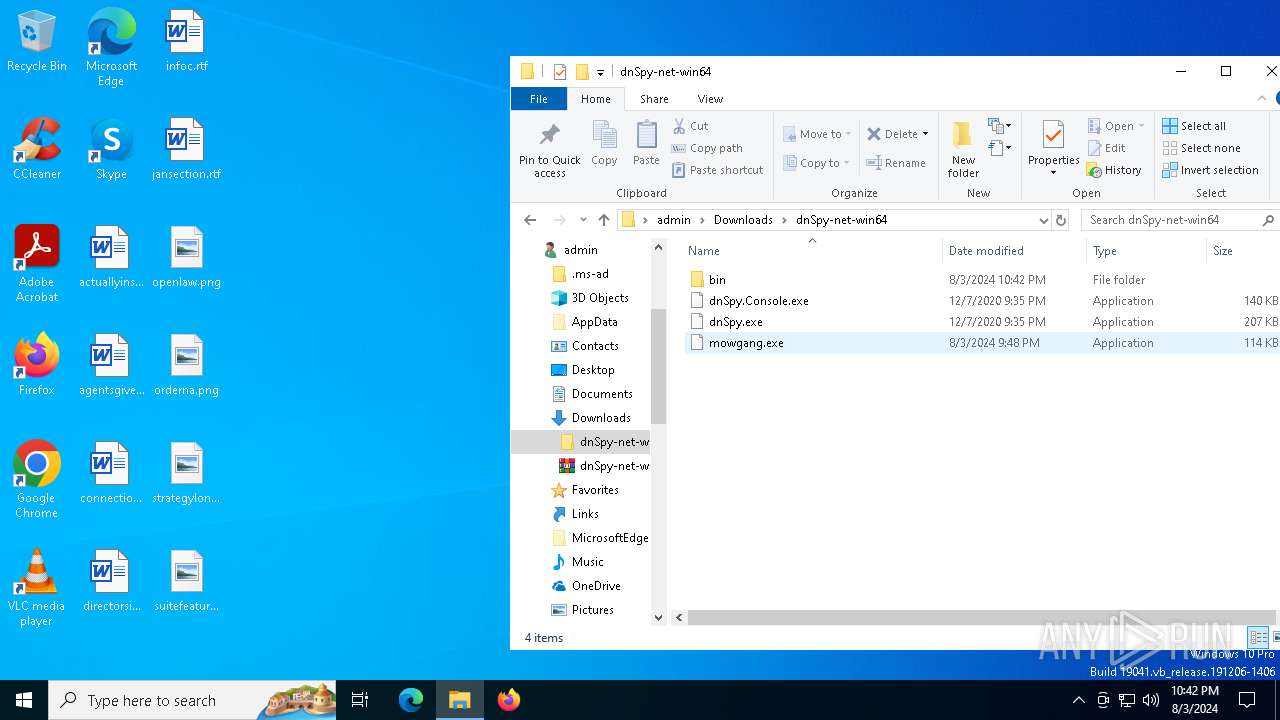This screenshot has height=720, width=1280.
Task: Click Paste shortcut command
Action: pyautogui.click(x=717, y=170)
